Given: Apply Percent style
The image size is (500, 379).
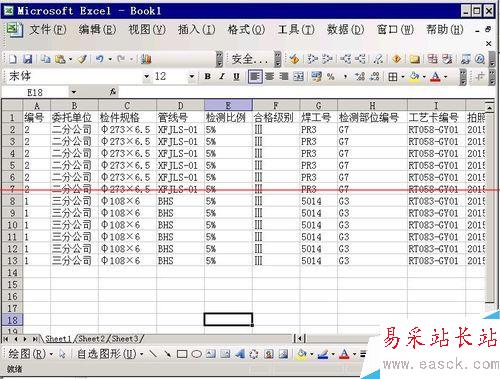Looking at the screenshot, I should (330, 77).
